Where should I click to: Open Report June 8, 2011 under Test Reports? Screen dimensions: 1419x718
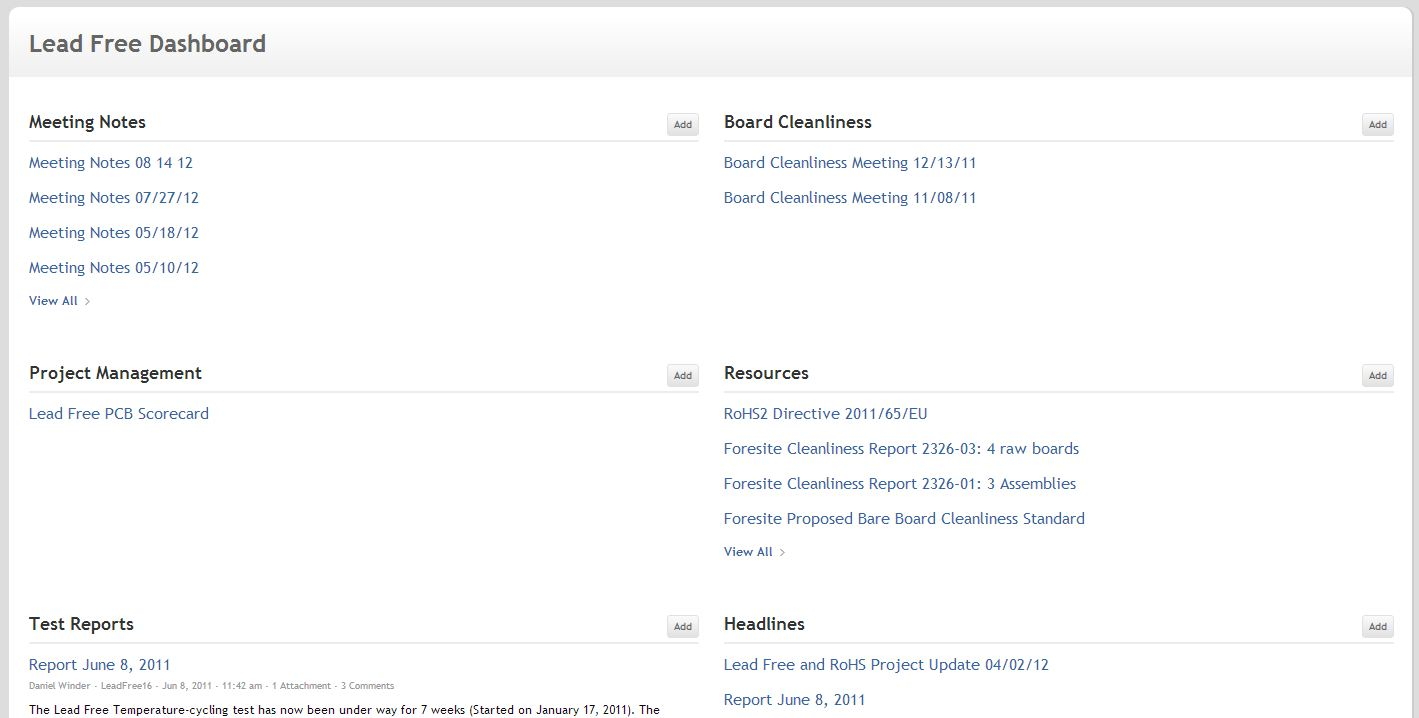(99, 665)
